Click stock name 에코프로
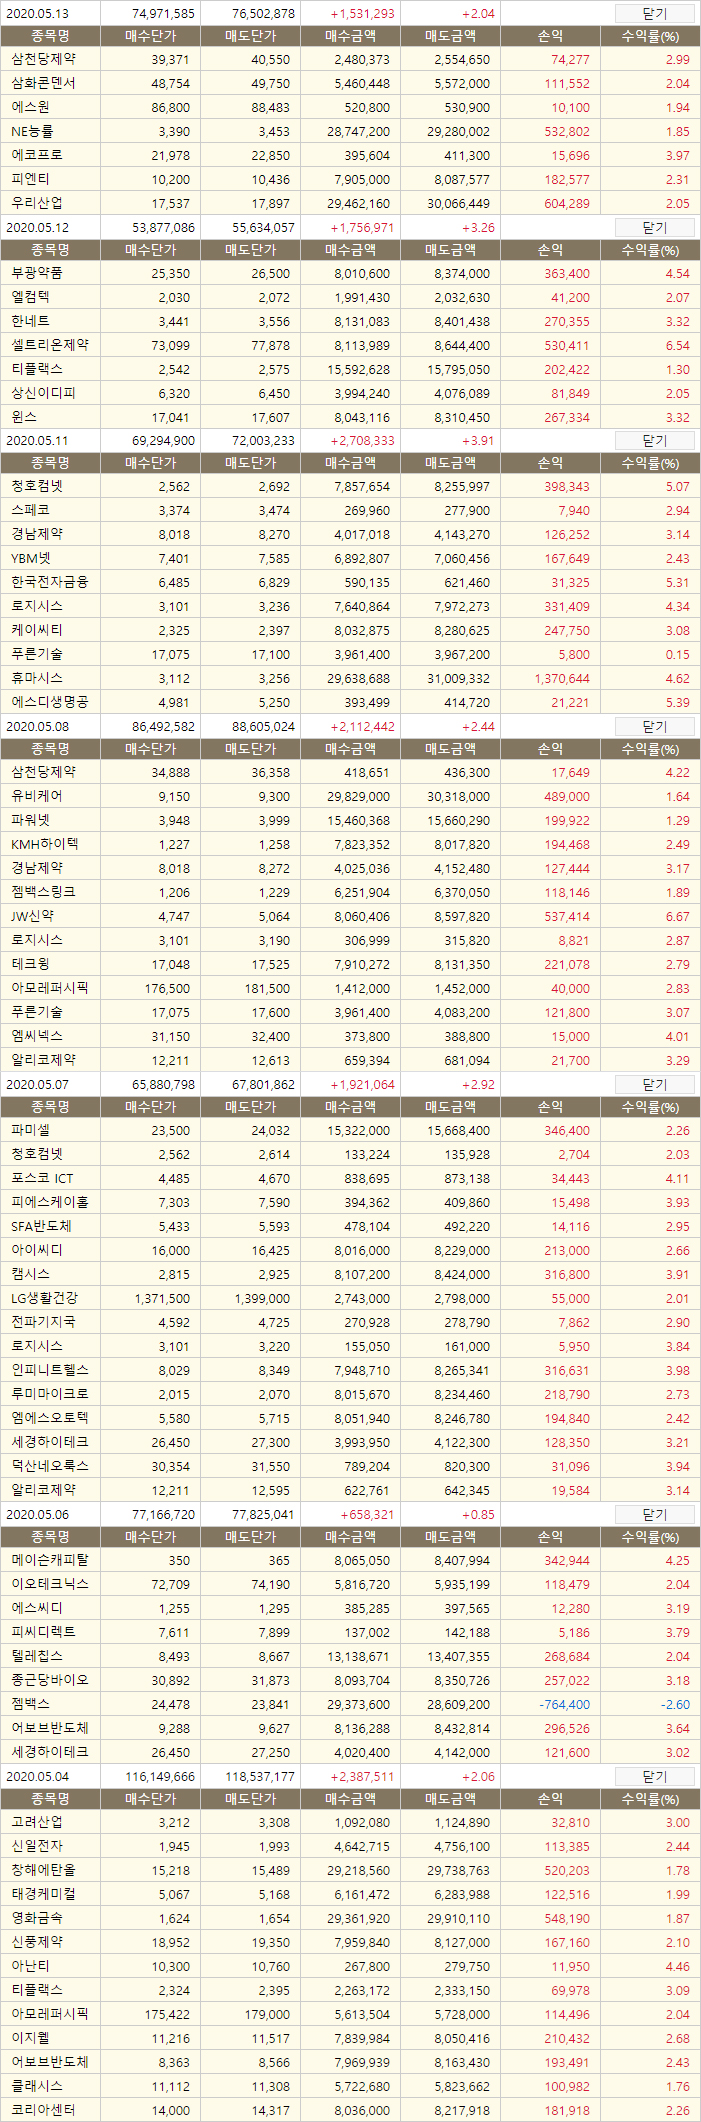The image size is (701, 2122). [x=37, y=155]
